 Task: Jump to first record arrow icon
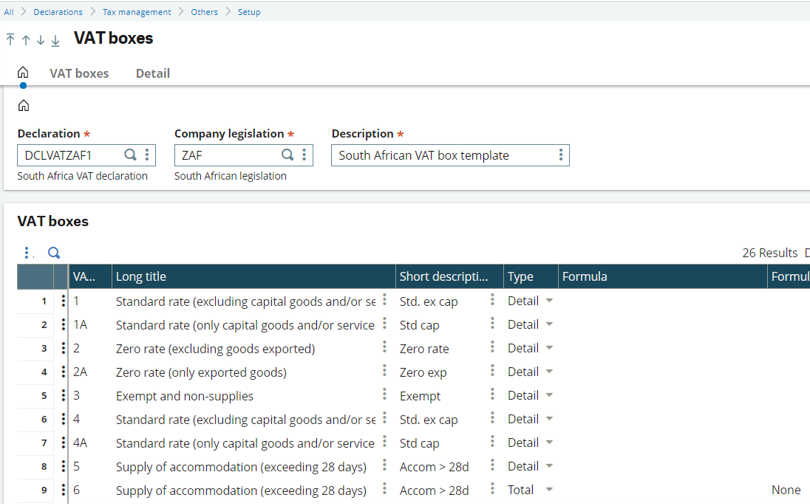[10, 39]
